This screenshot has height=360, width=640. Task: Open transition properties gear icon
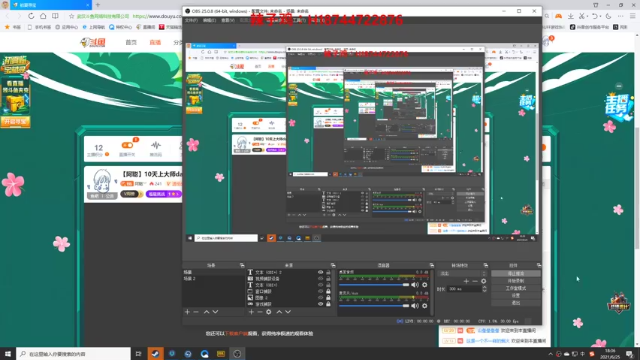pos(484,281)
